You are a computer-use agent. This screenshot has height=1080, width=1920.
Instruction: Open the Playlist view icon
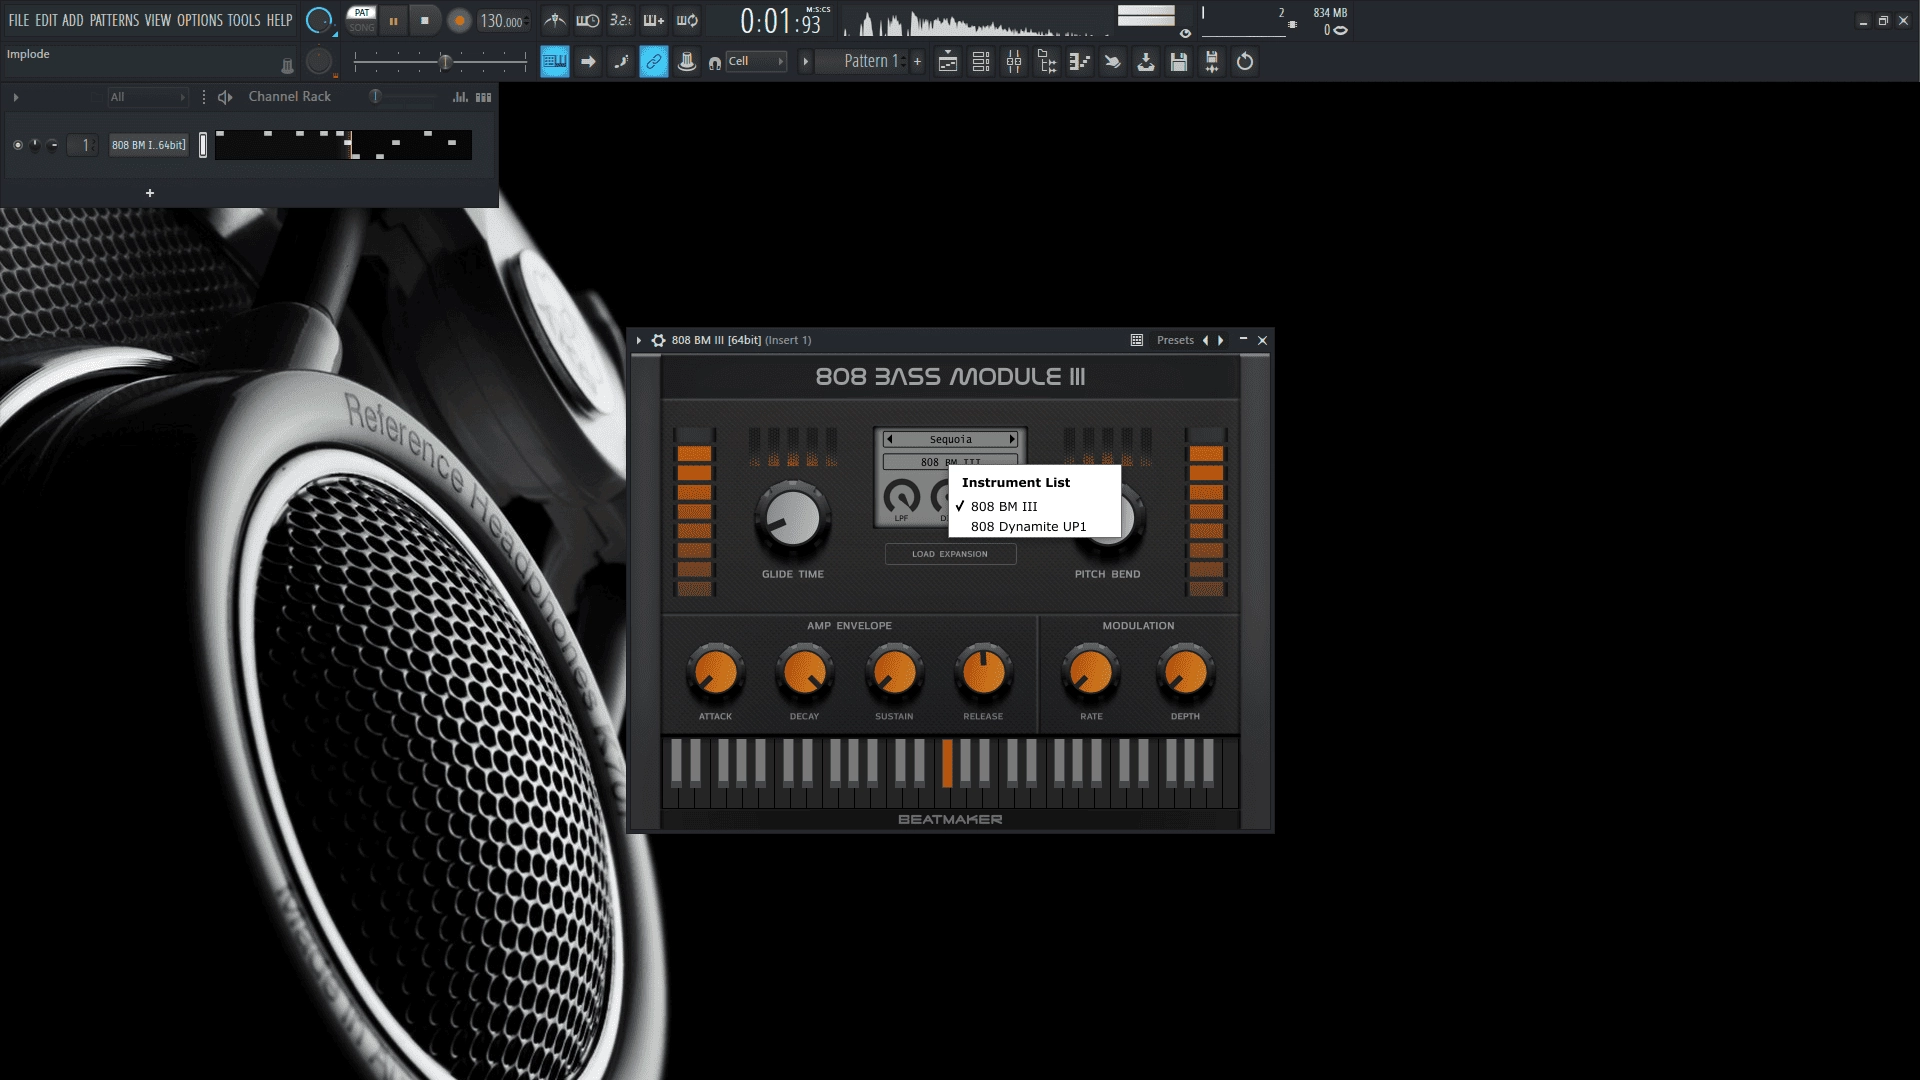(948, 62)
